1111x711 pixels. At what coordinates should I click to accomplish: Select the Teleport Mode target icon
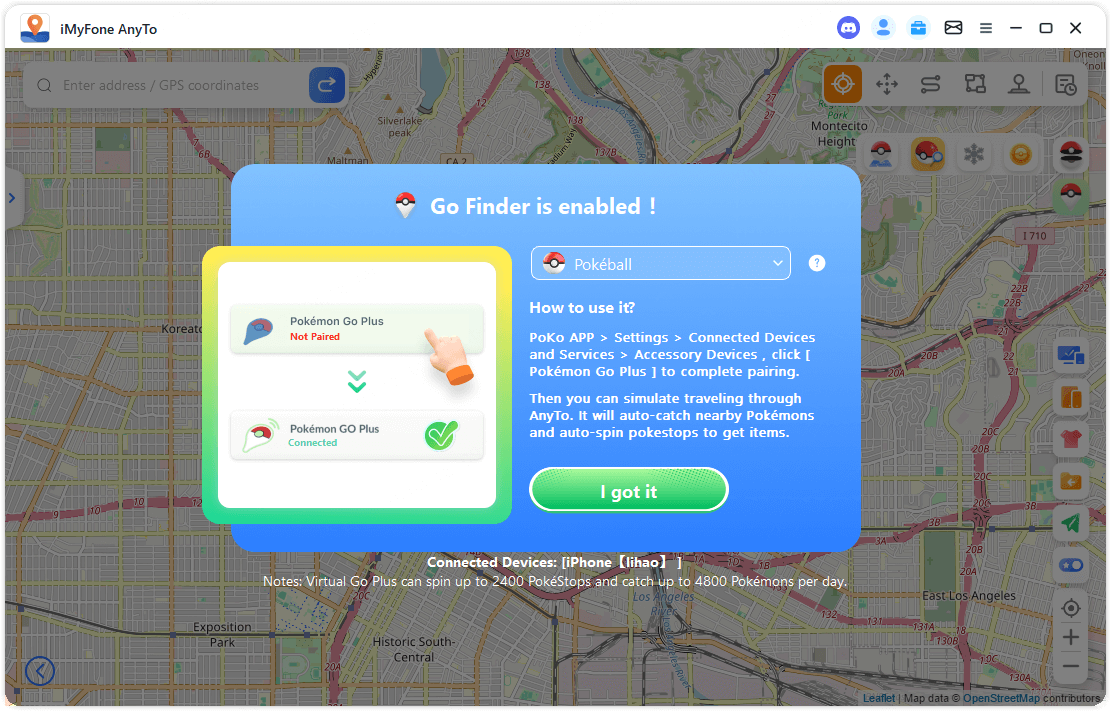pos(843,85)
